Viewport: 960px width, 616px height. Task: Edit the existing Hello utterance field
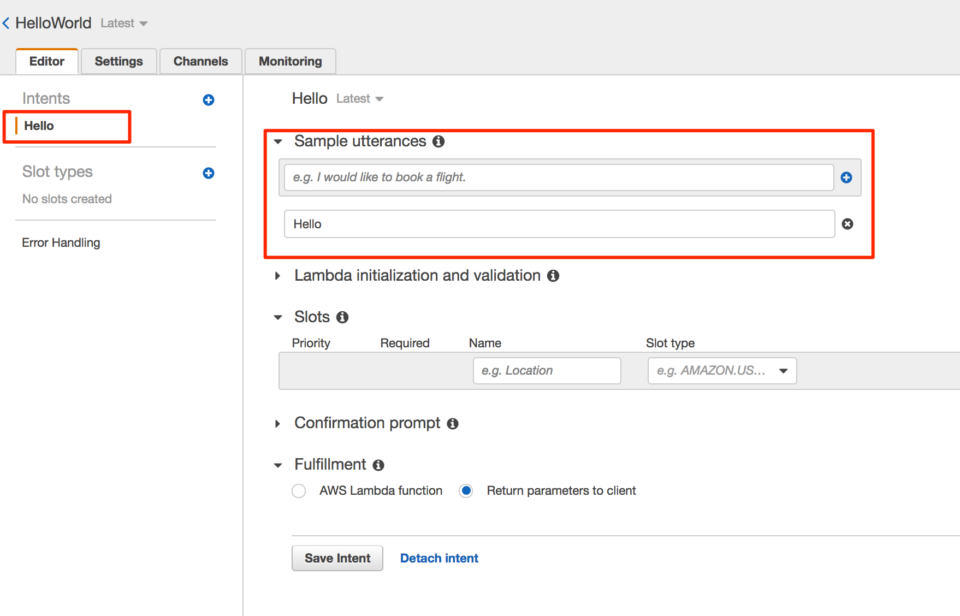coord(559,224)
